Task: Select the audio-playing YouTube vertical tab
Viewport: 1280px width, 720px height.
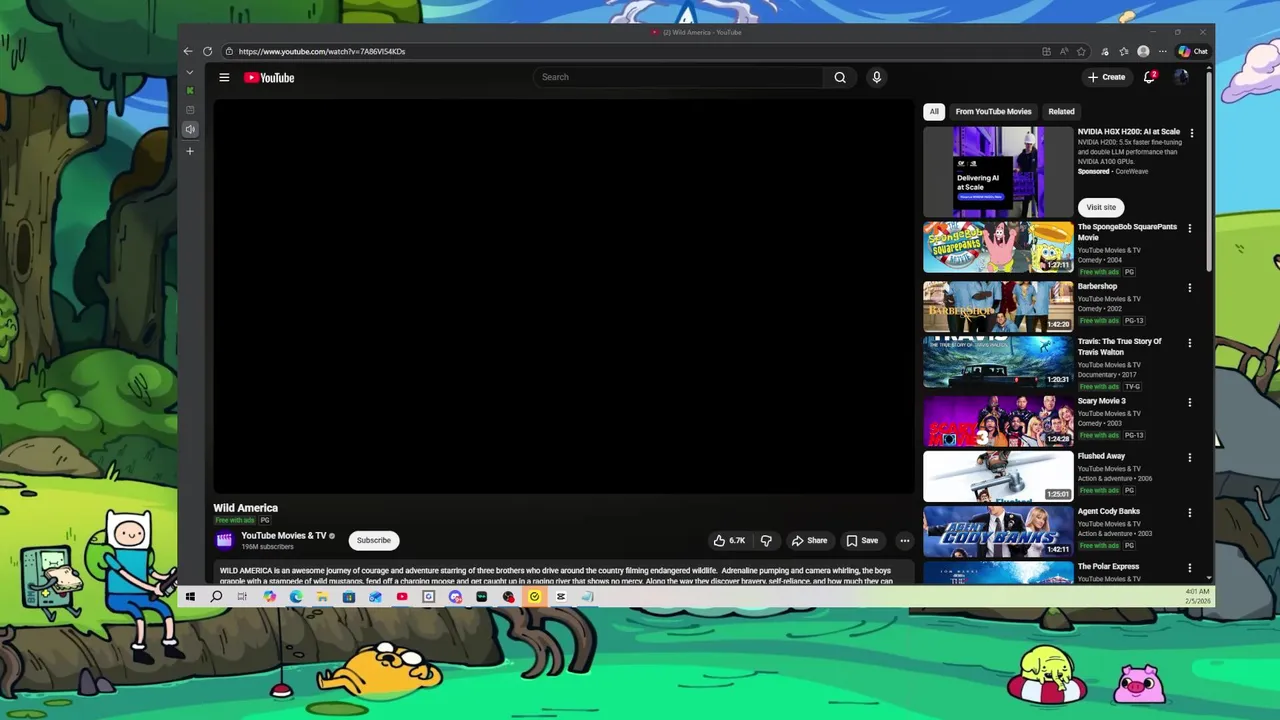Action: coord(190,129)
